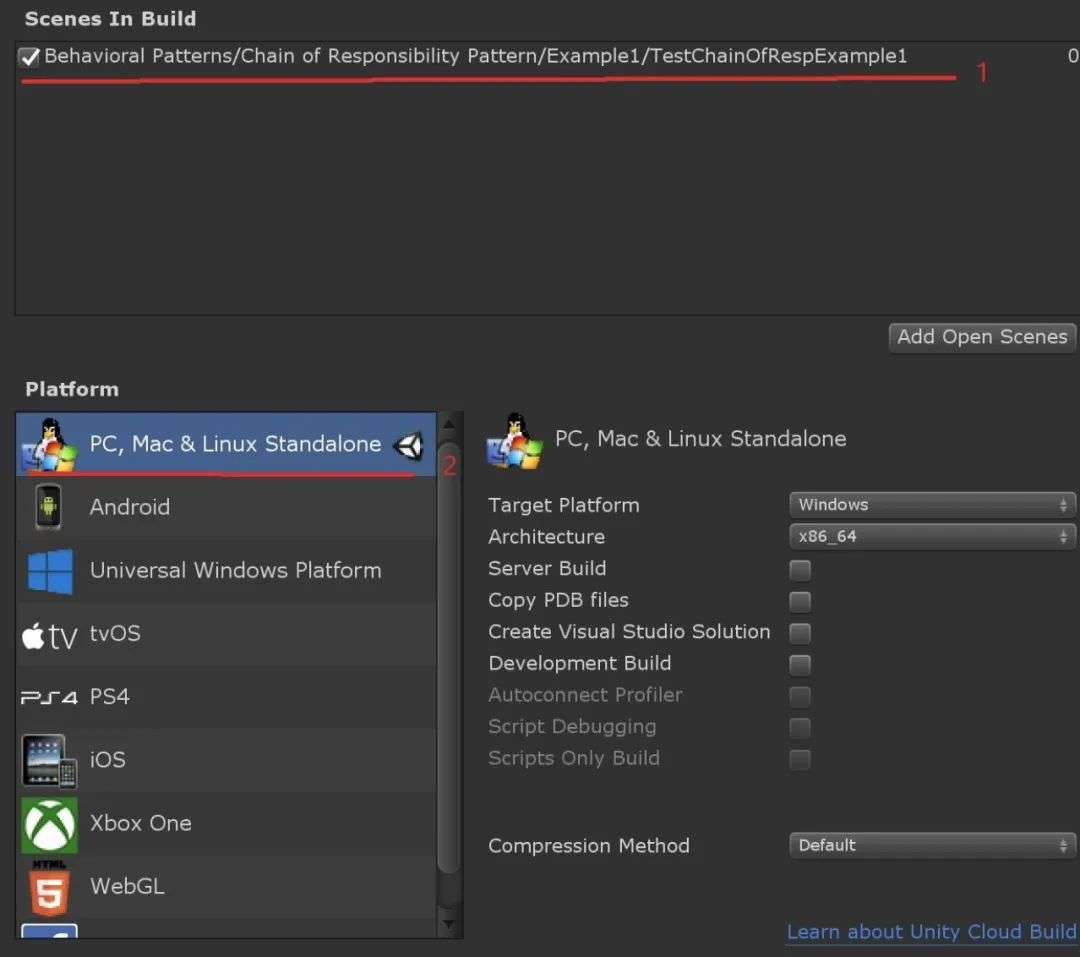Expand the Architecture x86_64 dropdown
The image size is (1080, 957).
[932, 537]
